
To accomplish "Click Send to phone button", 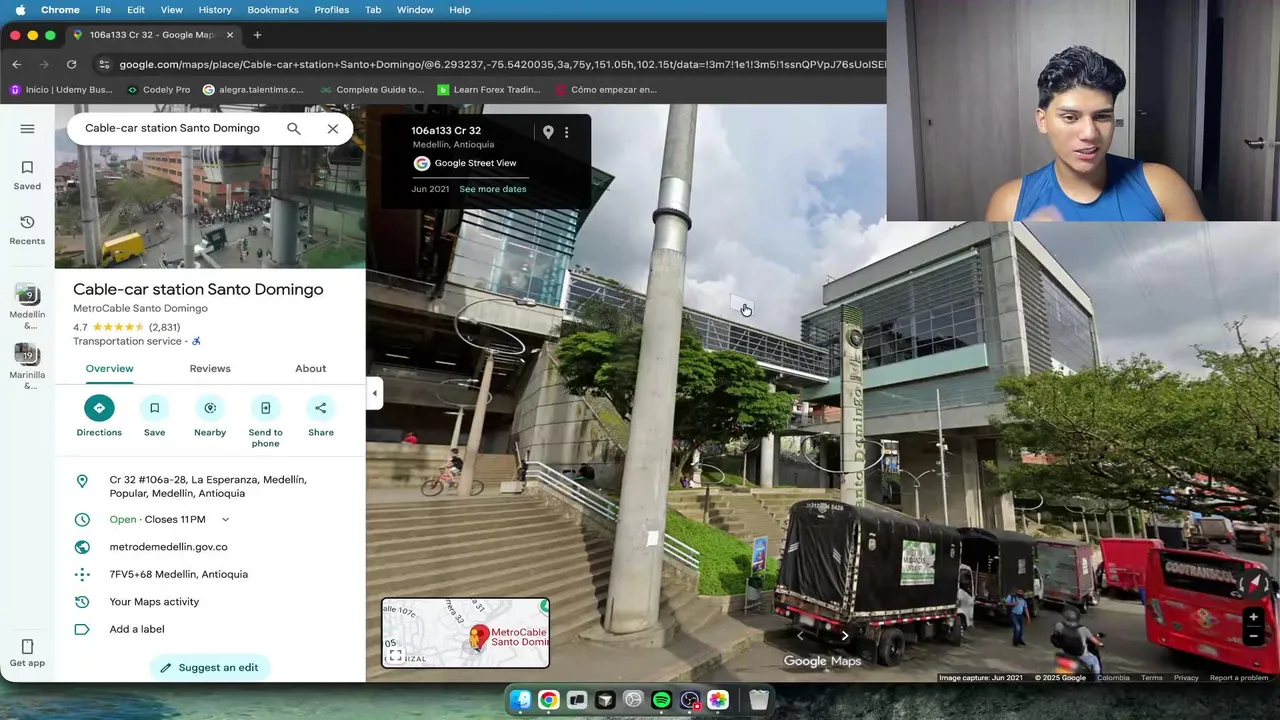I will [x=265, y=421].
